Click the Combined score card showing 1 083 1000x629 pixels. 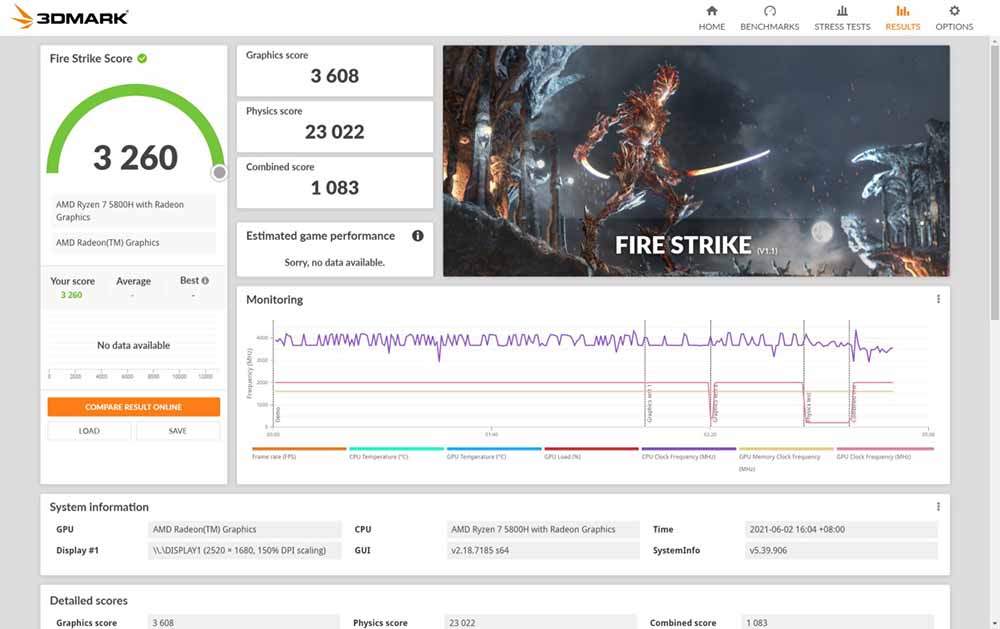(x=335, y=182)
